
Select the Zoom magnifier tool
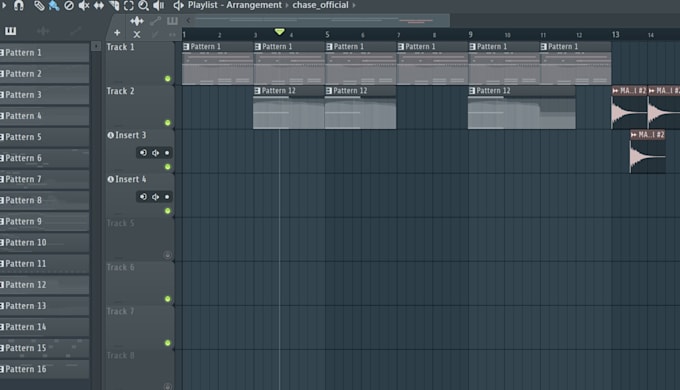(143, 6)
